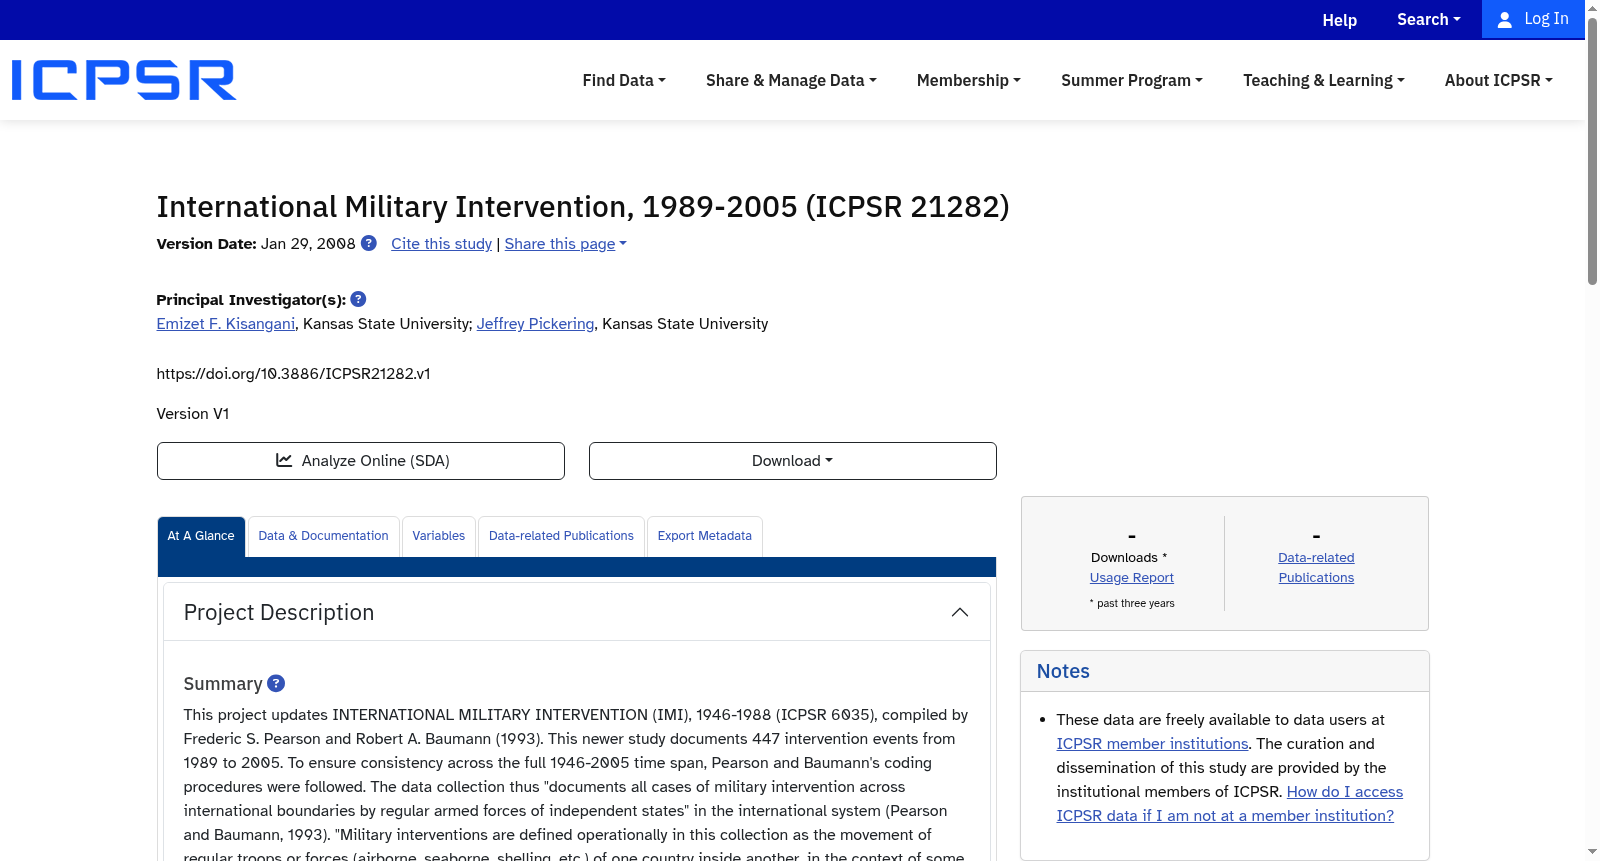The width and height of the screenshot is (1600, 861).
Task: Click the DOI text https://doi.org/10.3886/ICPSR21282.v1
Action: pos(294,374)
